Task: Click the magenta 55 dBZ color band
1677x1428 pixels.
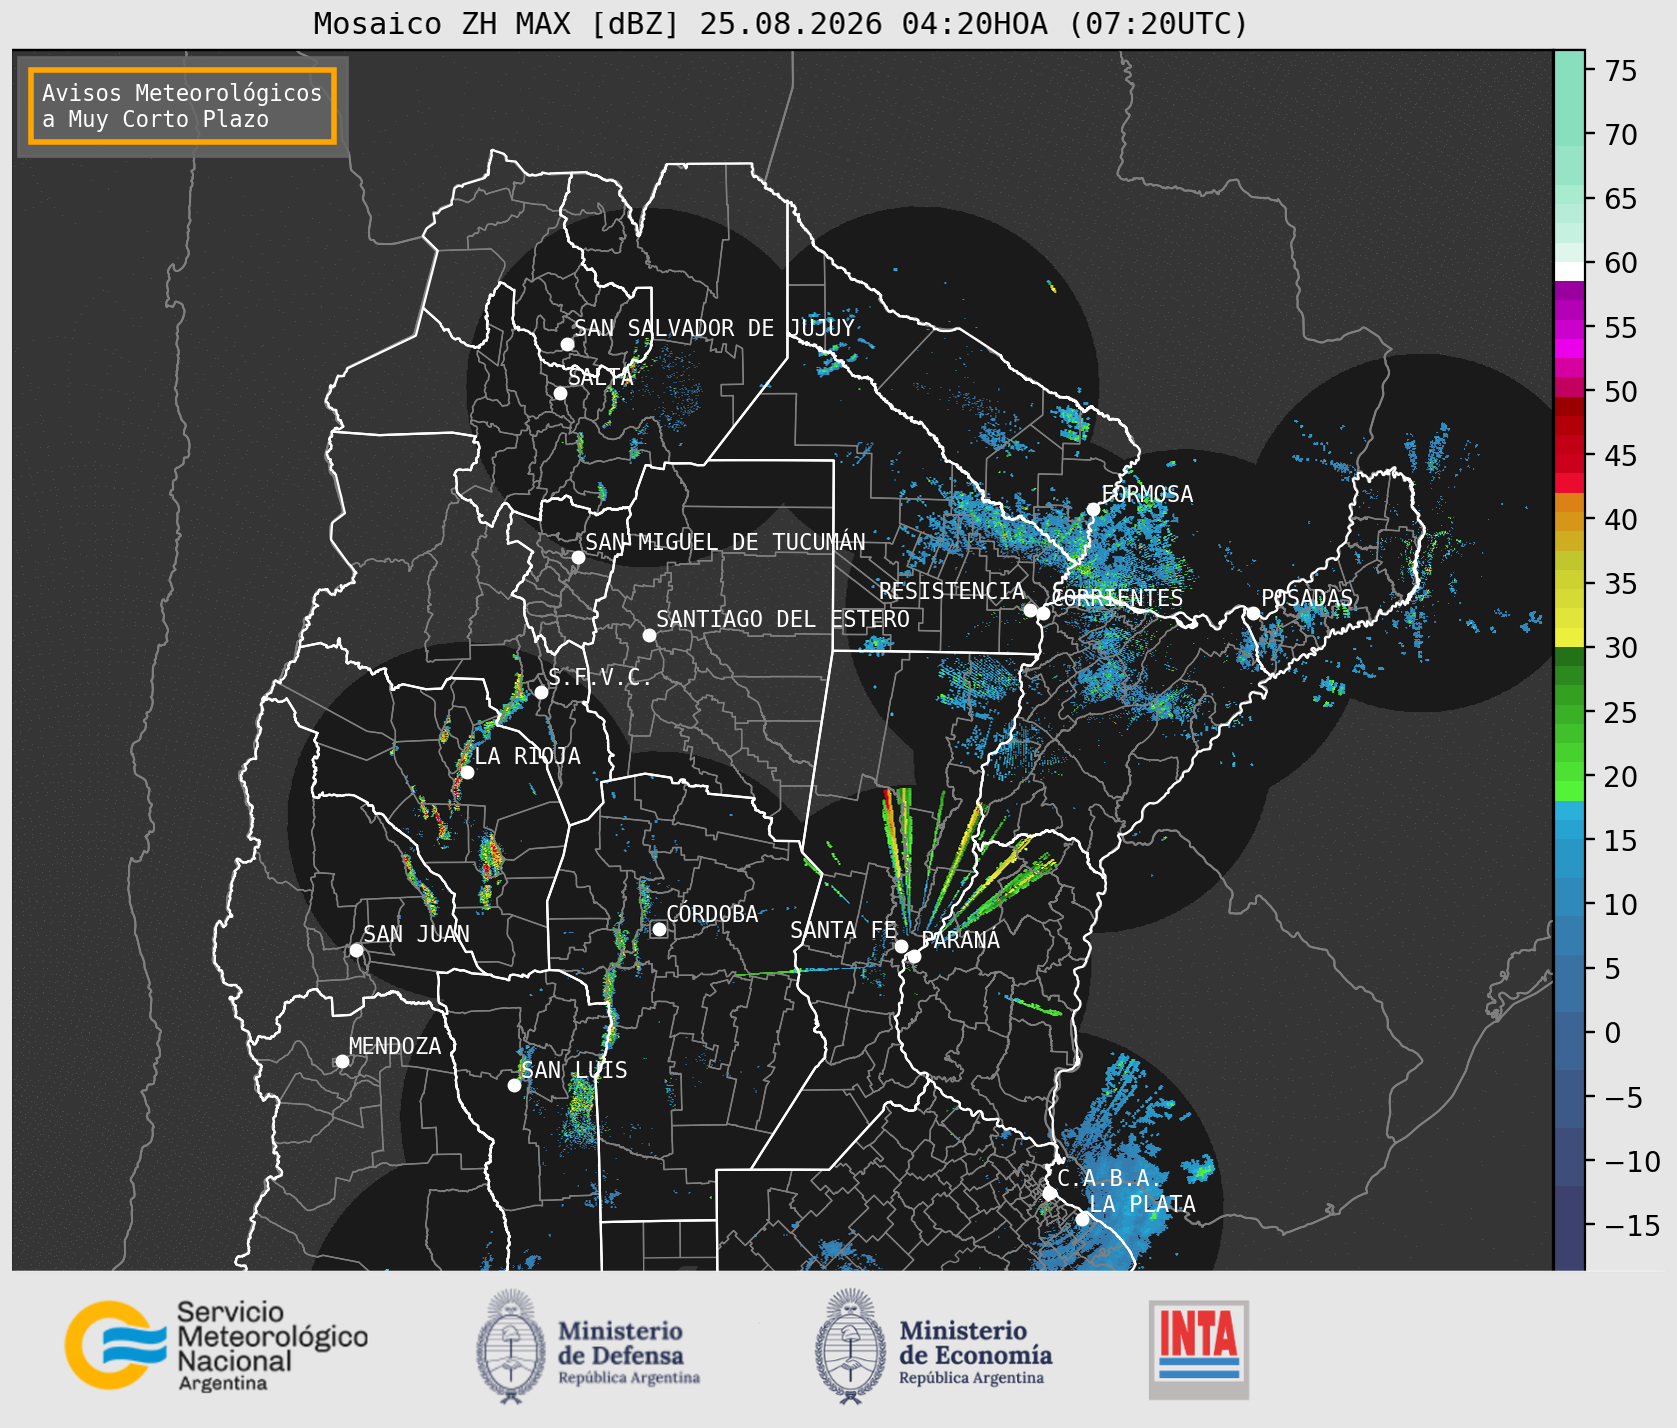Action: (x=1569, y=329)
